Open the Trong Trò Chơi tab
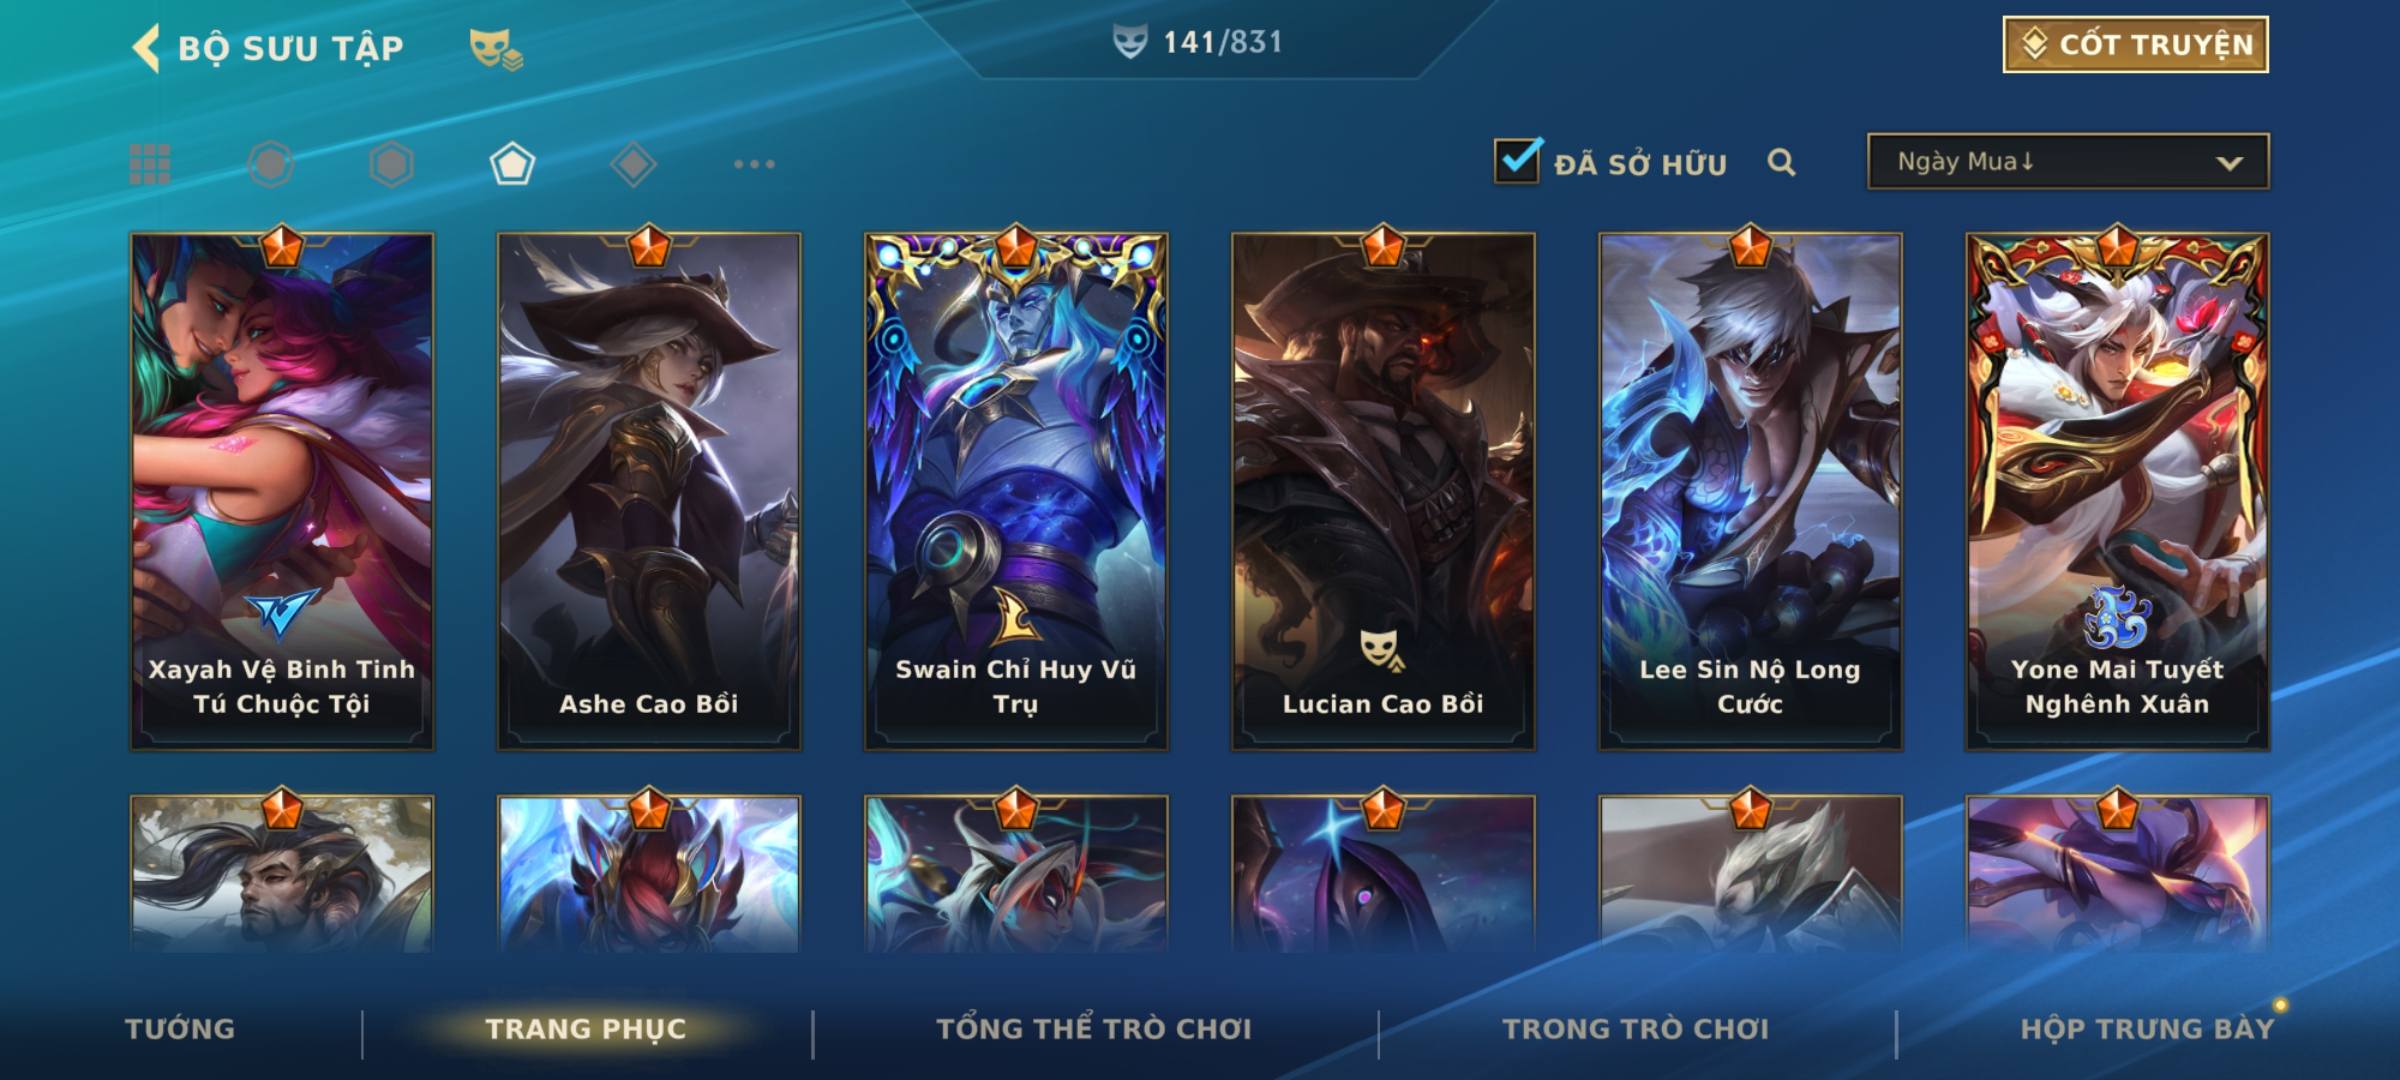The height and width of the screenshot is (1080, 2400). (1636, 1029)
